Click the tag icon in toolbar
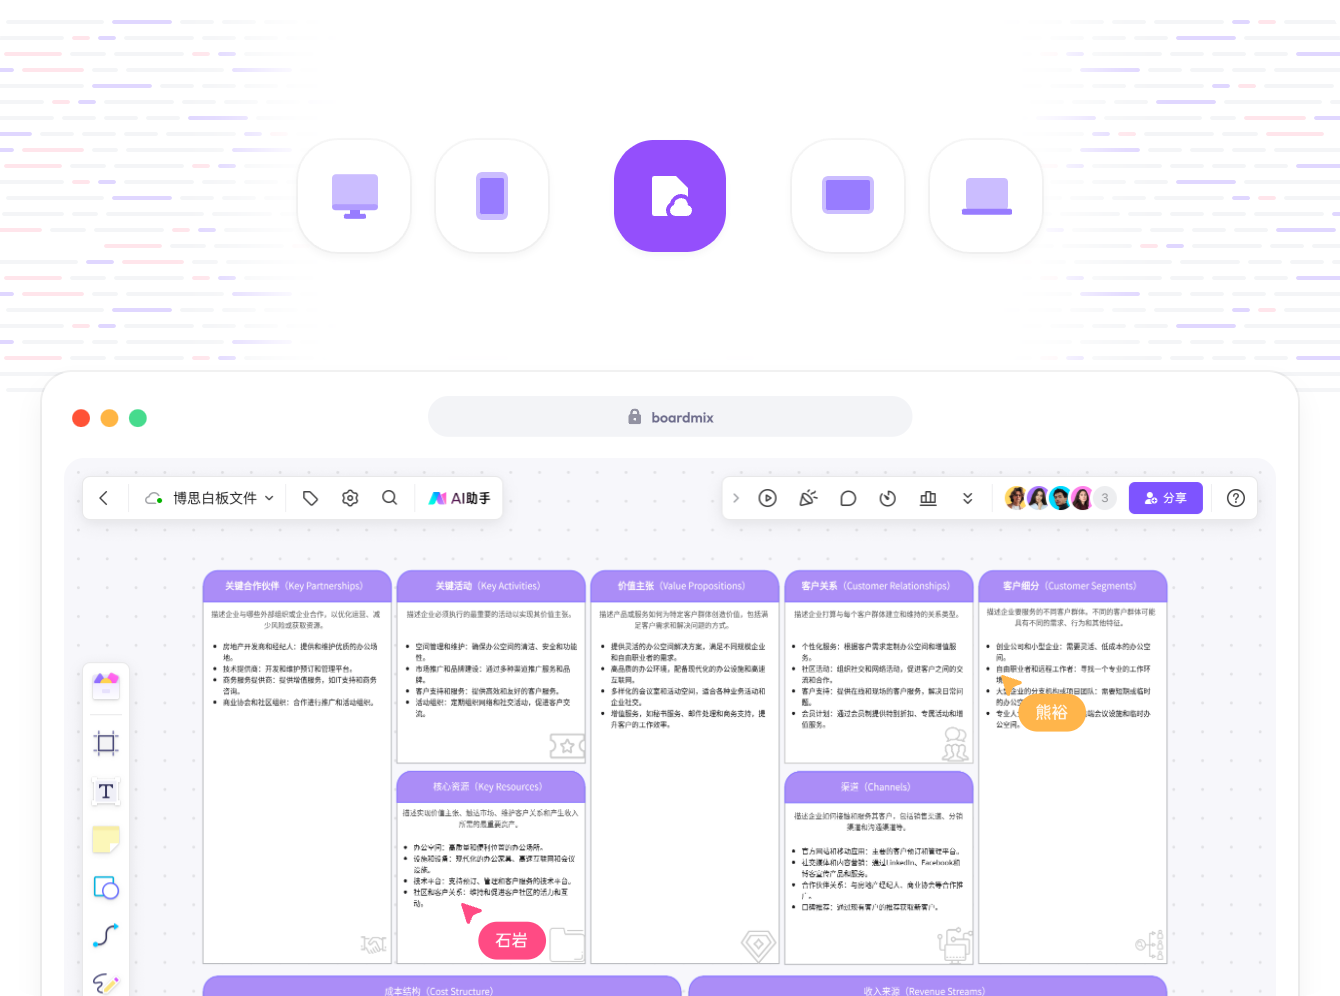Viewport: 1340px width, 996px height. coord(310,498)
